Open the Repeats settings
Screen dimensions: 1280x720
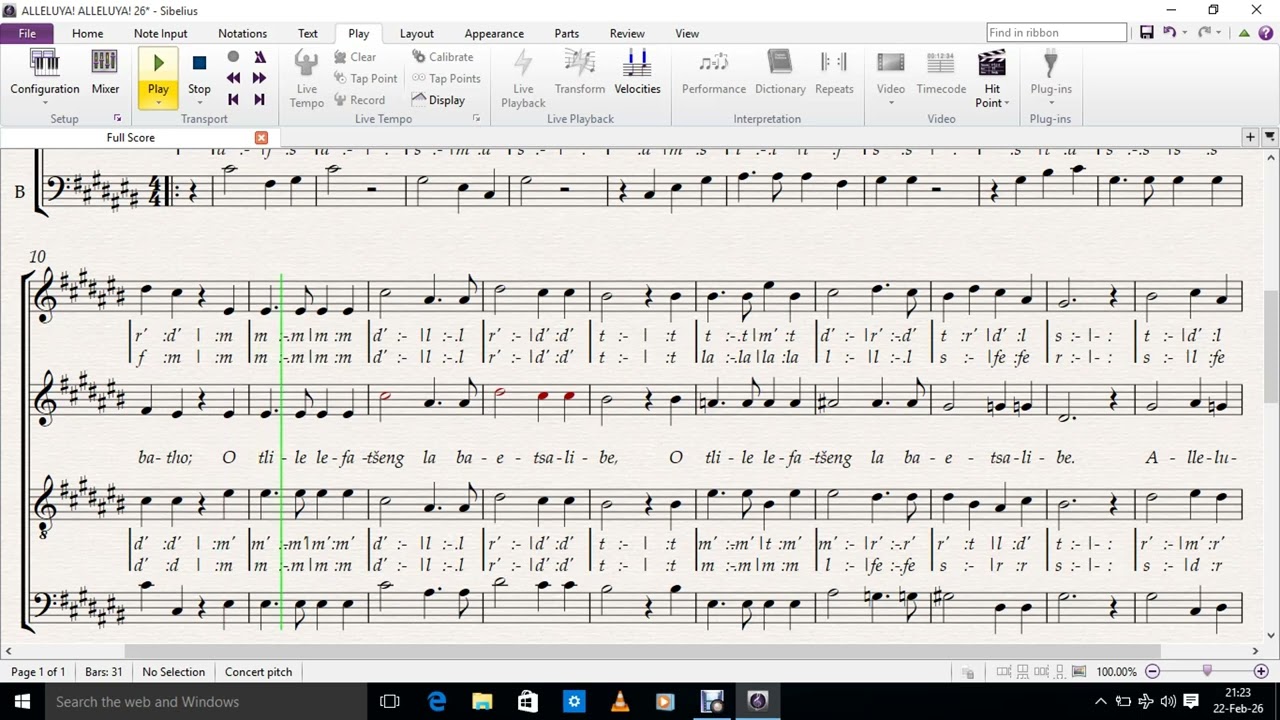(834, 73)
